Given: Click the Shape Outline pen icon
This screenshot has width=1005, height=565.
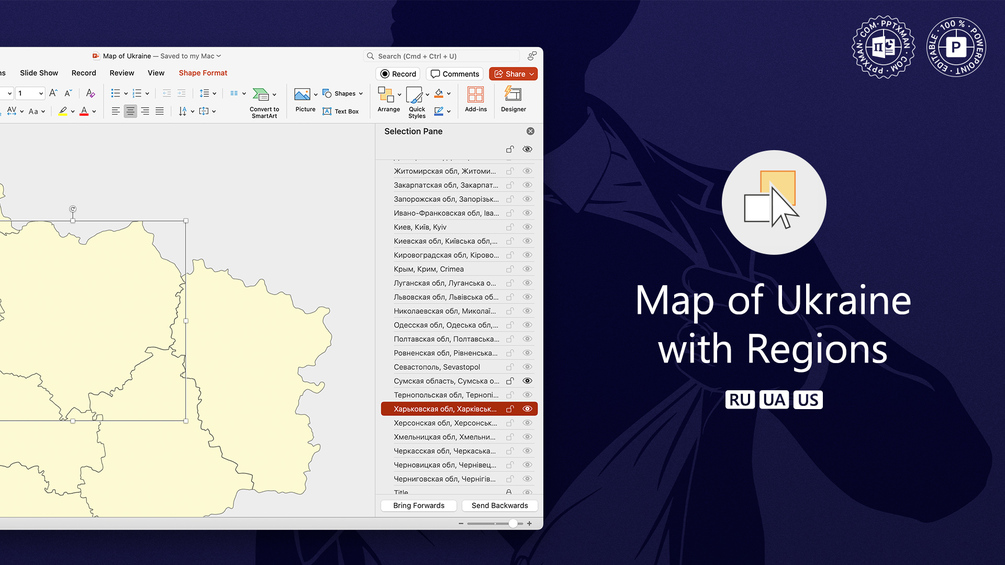Looking at the screenshot, I should 439,111.
